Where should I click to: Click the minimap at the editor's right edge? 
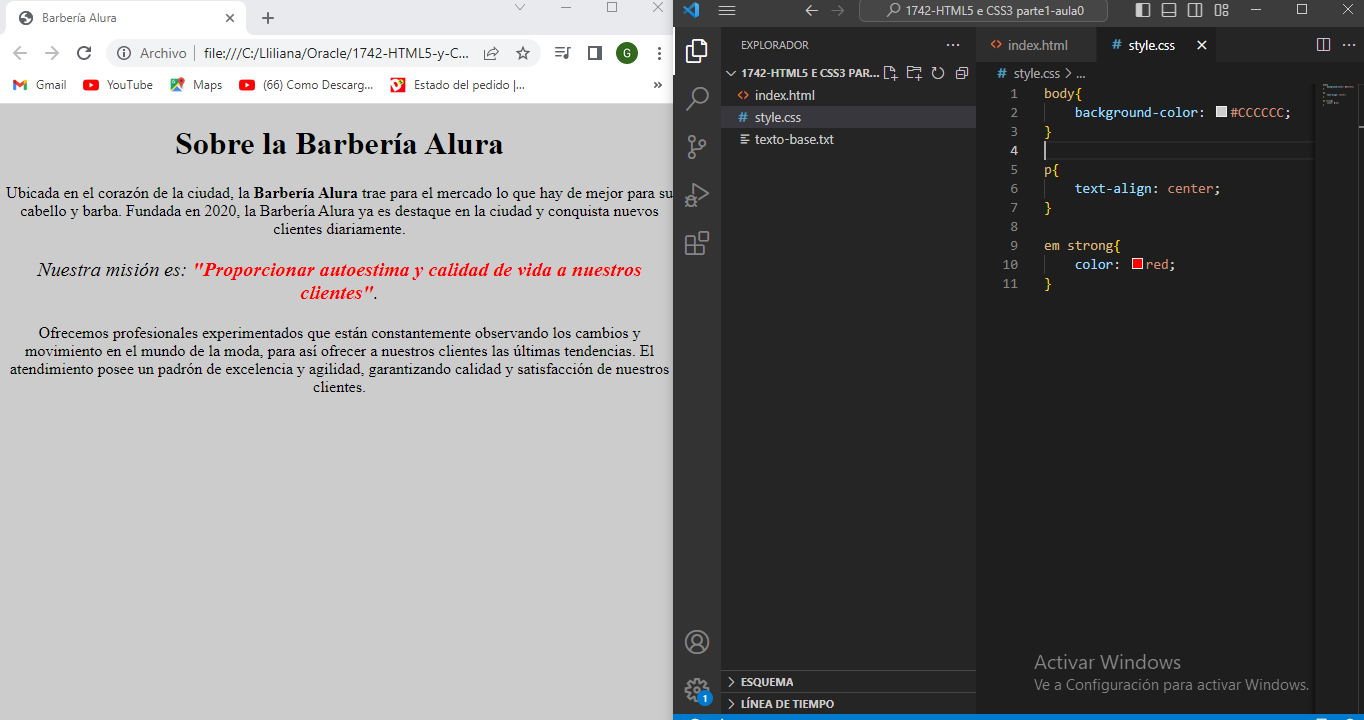point(1336,94)
